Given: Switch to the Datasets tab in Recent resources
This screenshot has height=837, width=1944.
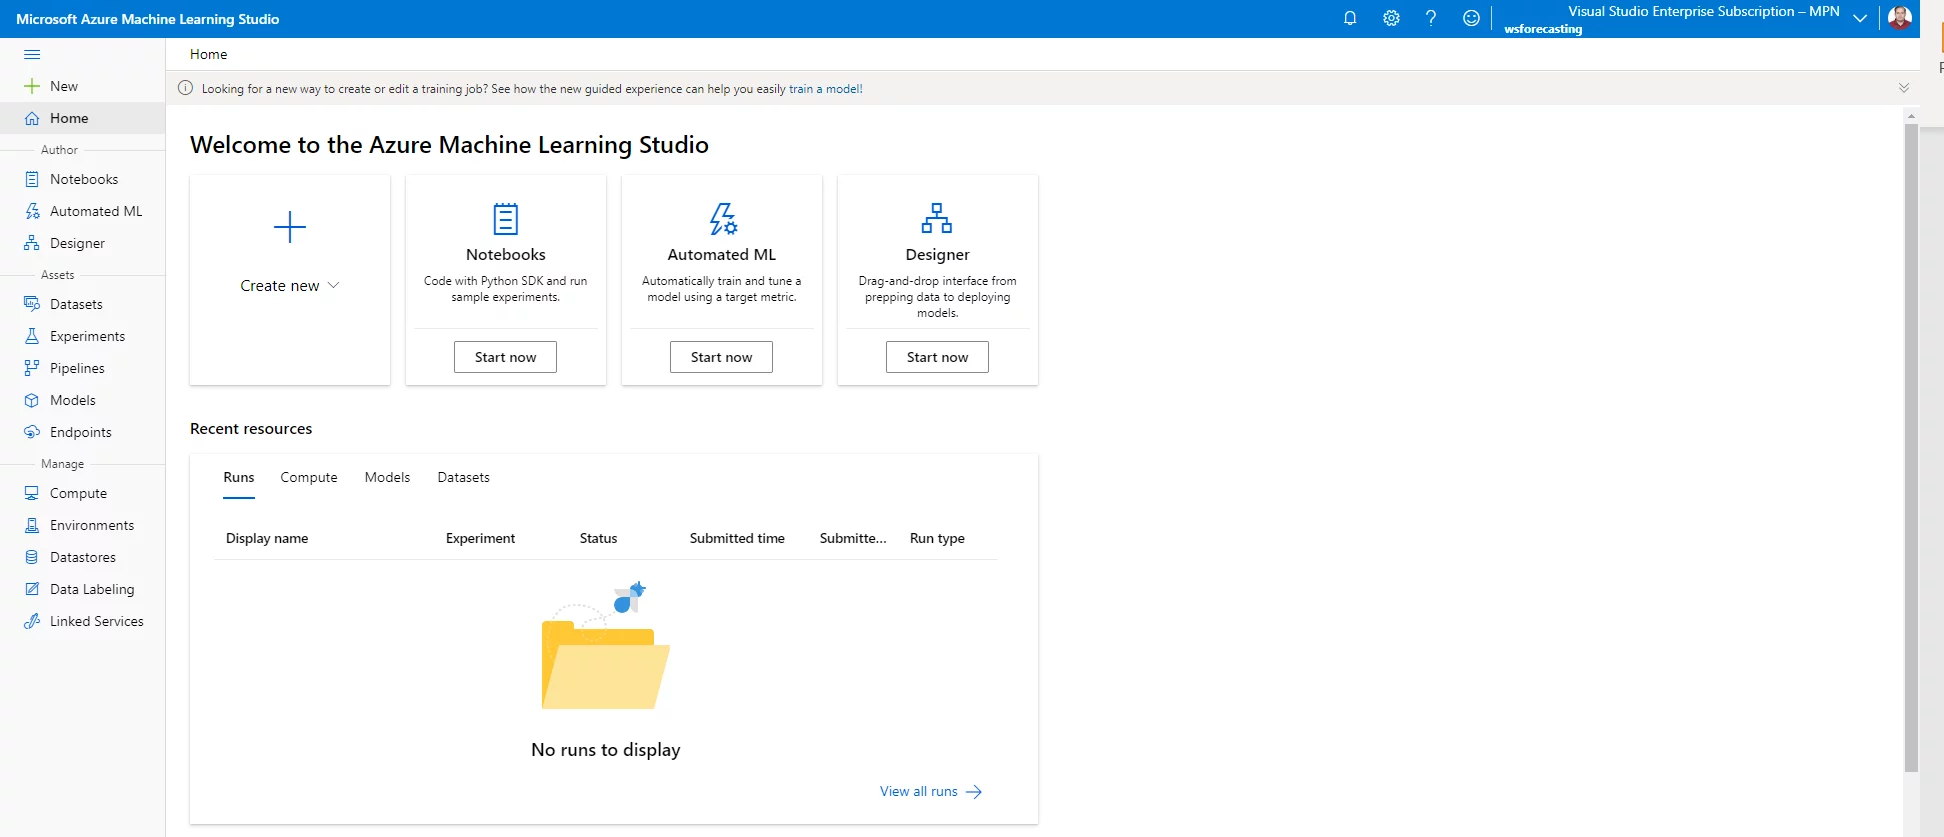Looking at the screenshot, I should point(464,477).
